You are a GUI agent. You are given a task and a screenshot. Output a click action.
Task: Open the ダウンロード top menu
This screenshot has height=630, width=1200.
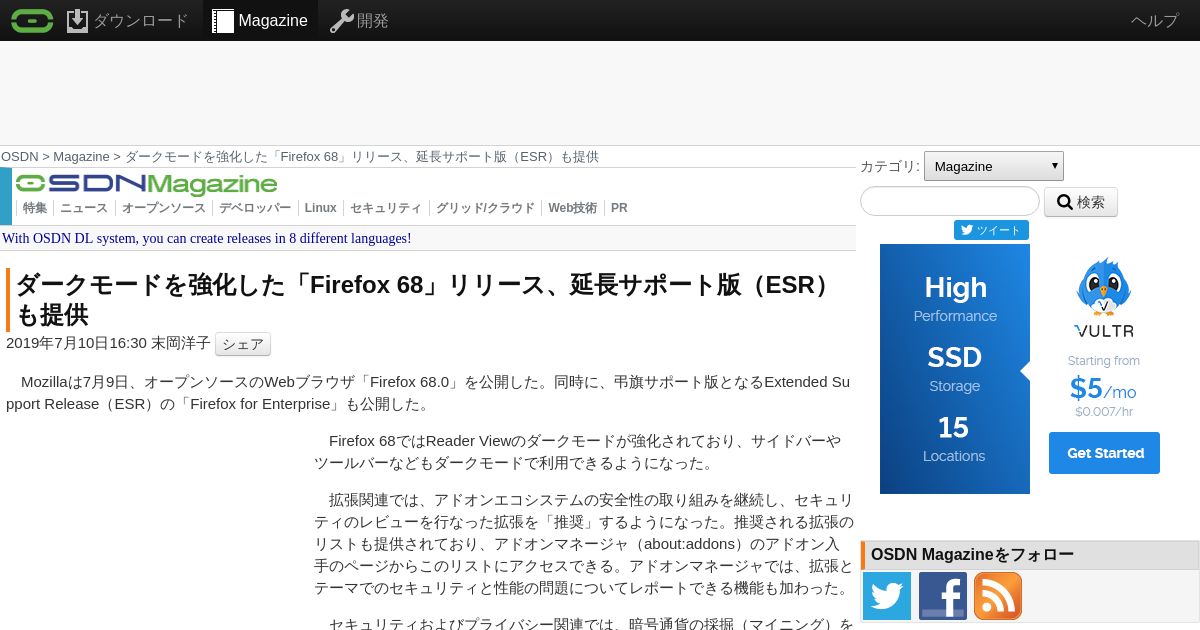pos(140,20)
